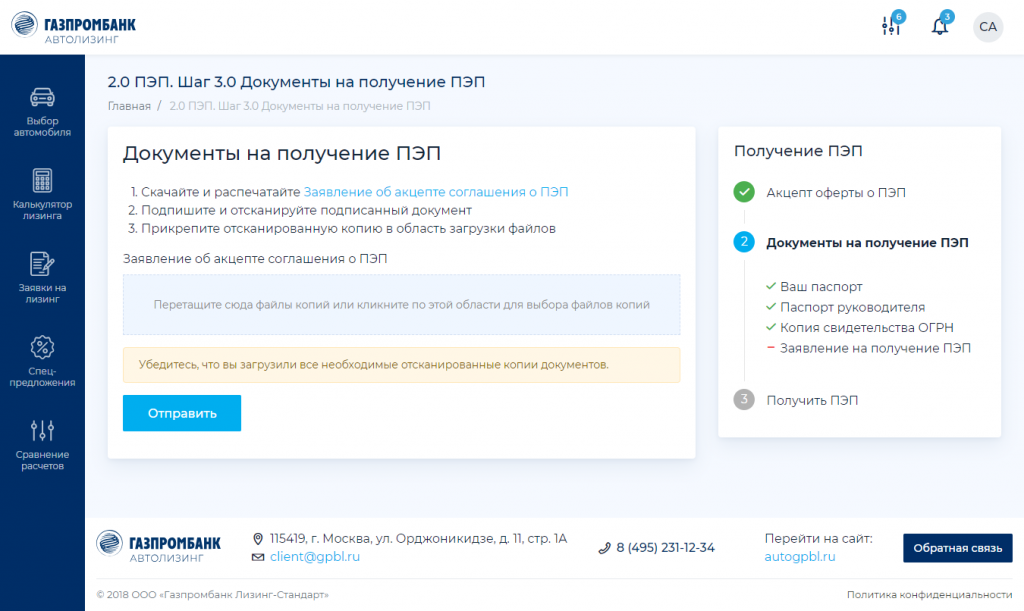Image resolution: width=1024 pixels, height=611 pixels.
Task: Open the CA user avatar
Action: 988,27
